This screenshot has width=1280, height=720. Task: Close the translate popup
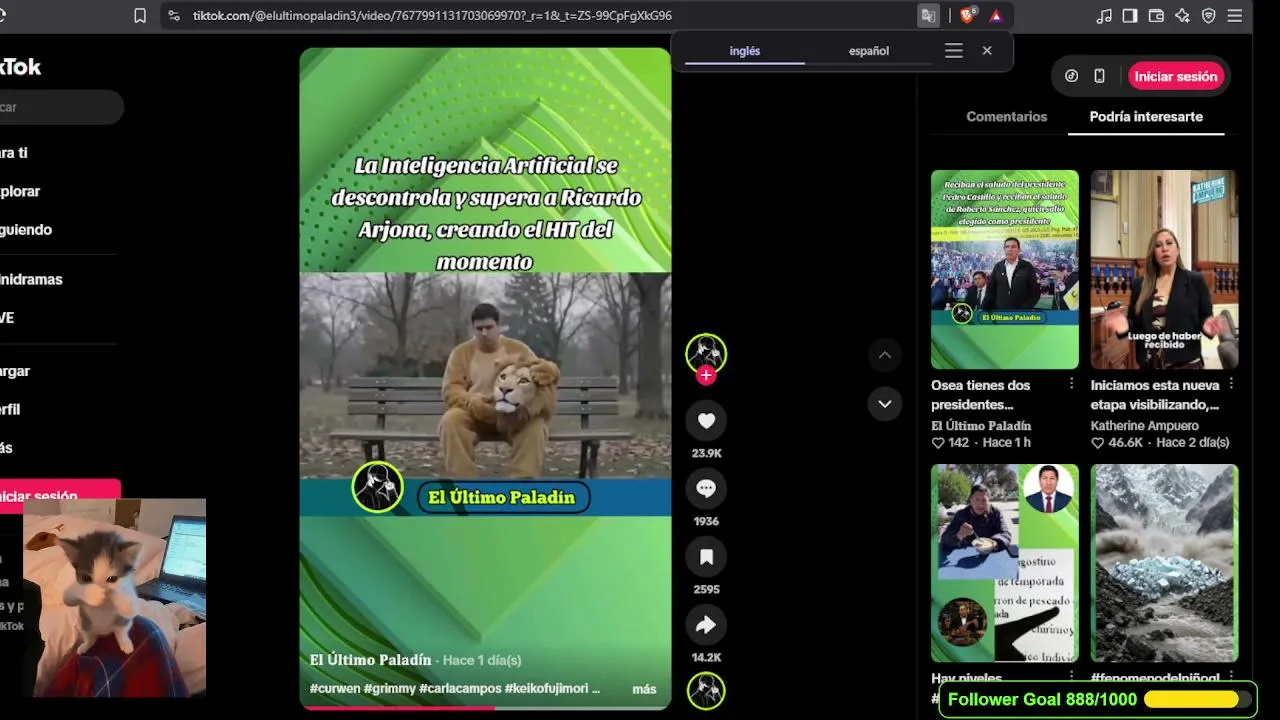[x=987, y=50]
